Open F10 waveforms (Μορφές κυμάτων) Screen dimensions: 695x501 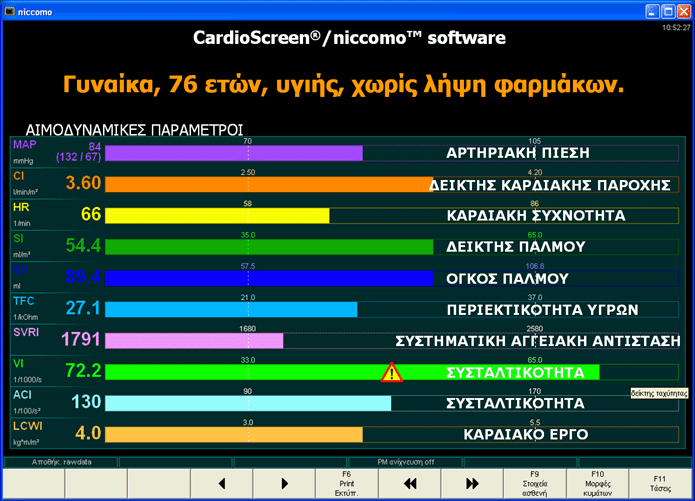[x=597, y=483]
